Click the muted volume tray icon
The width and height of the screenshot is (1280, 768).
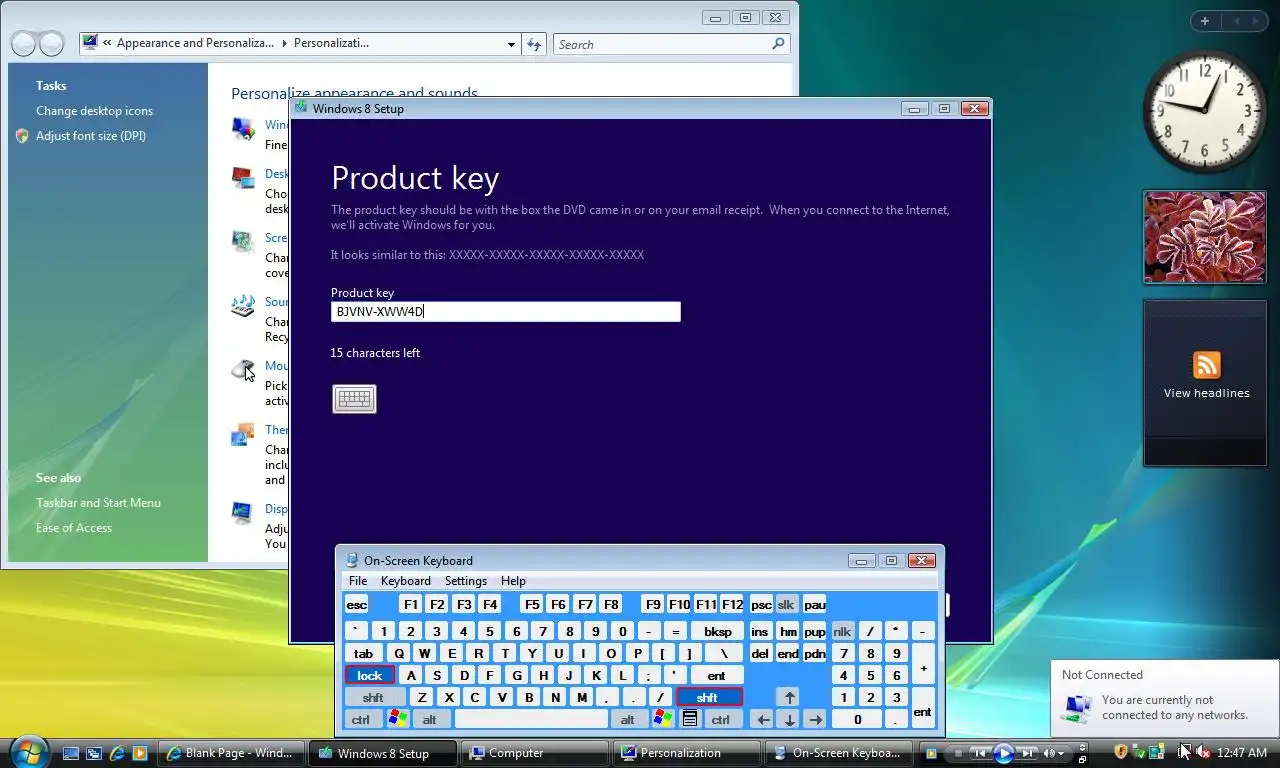pyautogui.click(x=1205, y=752)
